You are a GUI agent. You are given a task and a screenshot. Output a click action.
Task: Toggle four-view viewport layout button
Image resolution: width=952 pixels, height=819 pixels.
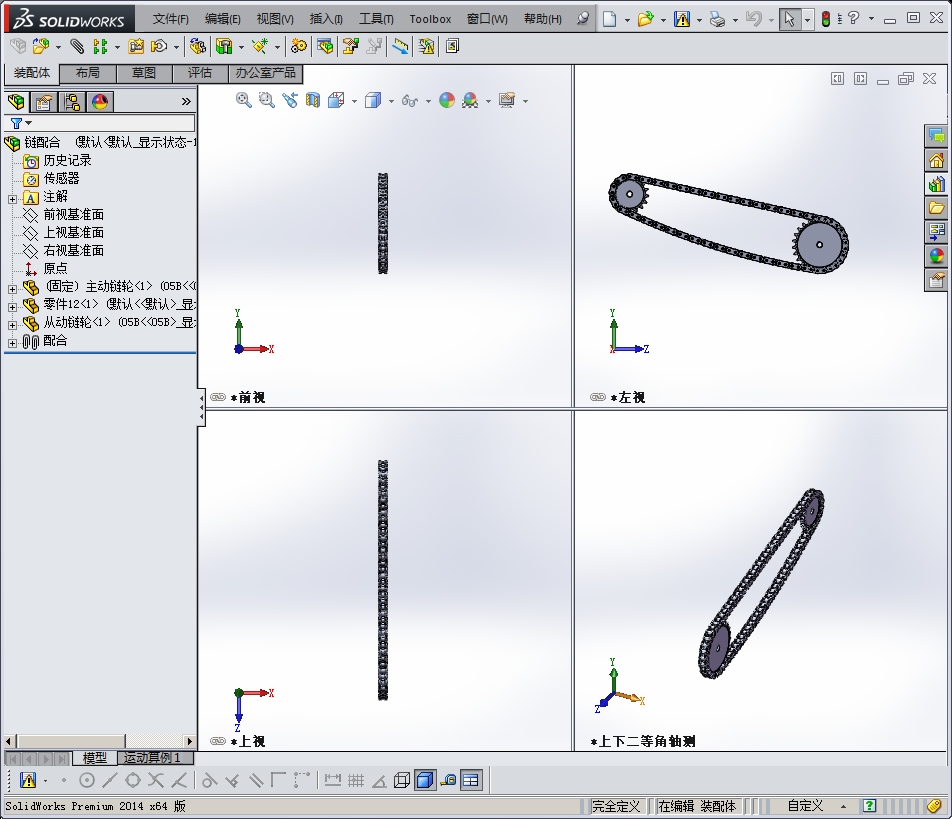471,780
